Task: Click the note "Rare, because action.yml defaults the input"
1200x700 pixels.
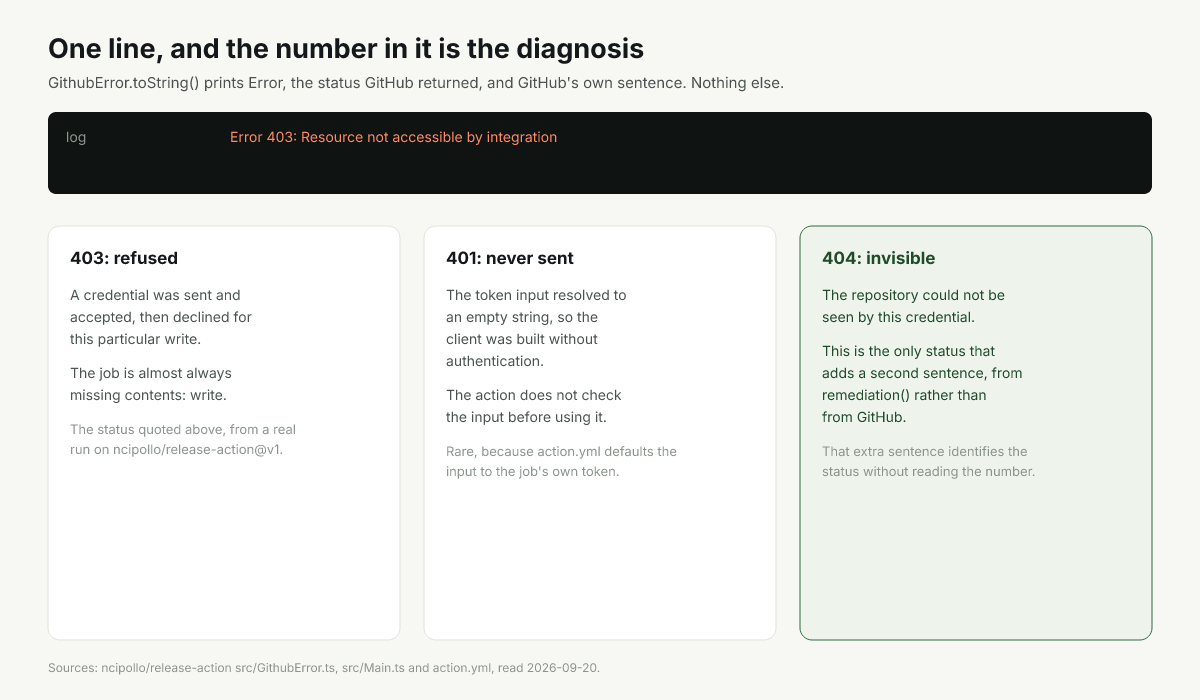Action: point(561,461)
